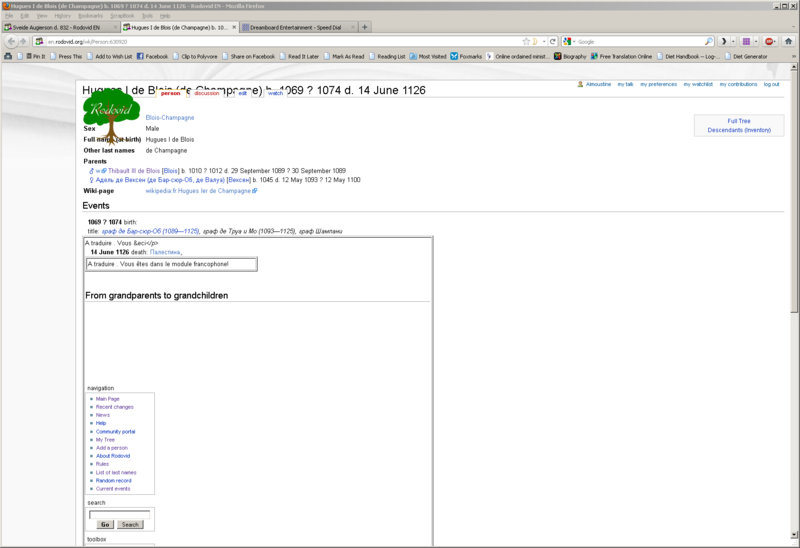Click the Rodovid search input field
This screenshot has height=548, width=800.
[x=119, y=514]
